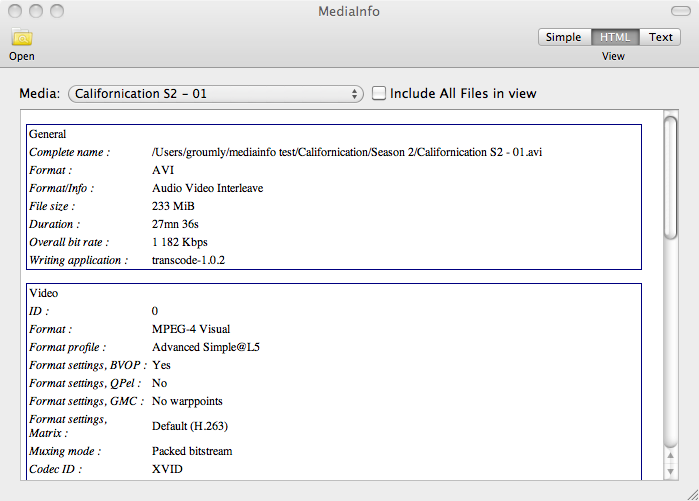Open a media file with the folder icon
Screen dimensions: 699x501
22,37
